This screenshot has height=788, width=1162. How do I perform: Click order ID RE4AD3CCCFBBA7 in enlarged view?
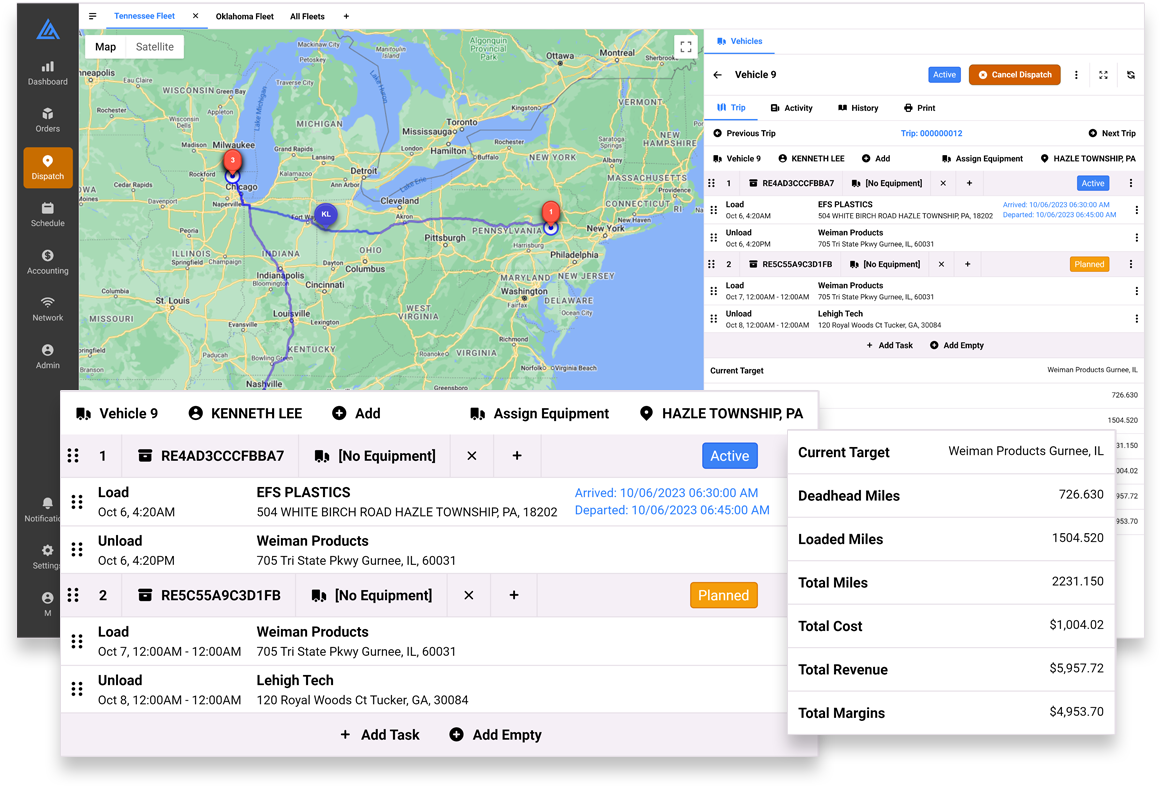(222, 456)
